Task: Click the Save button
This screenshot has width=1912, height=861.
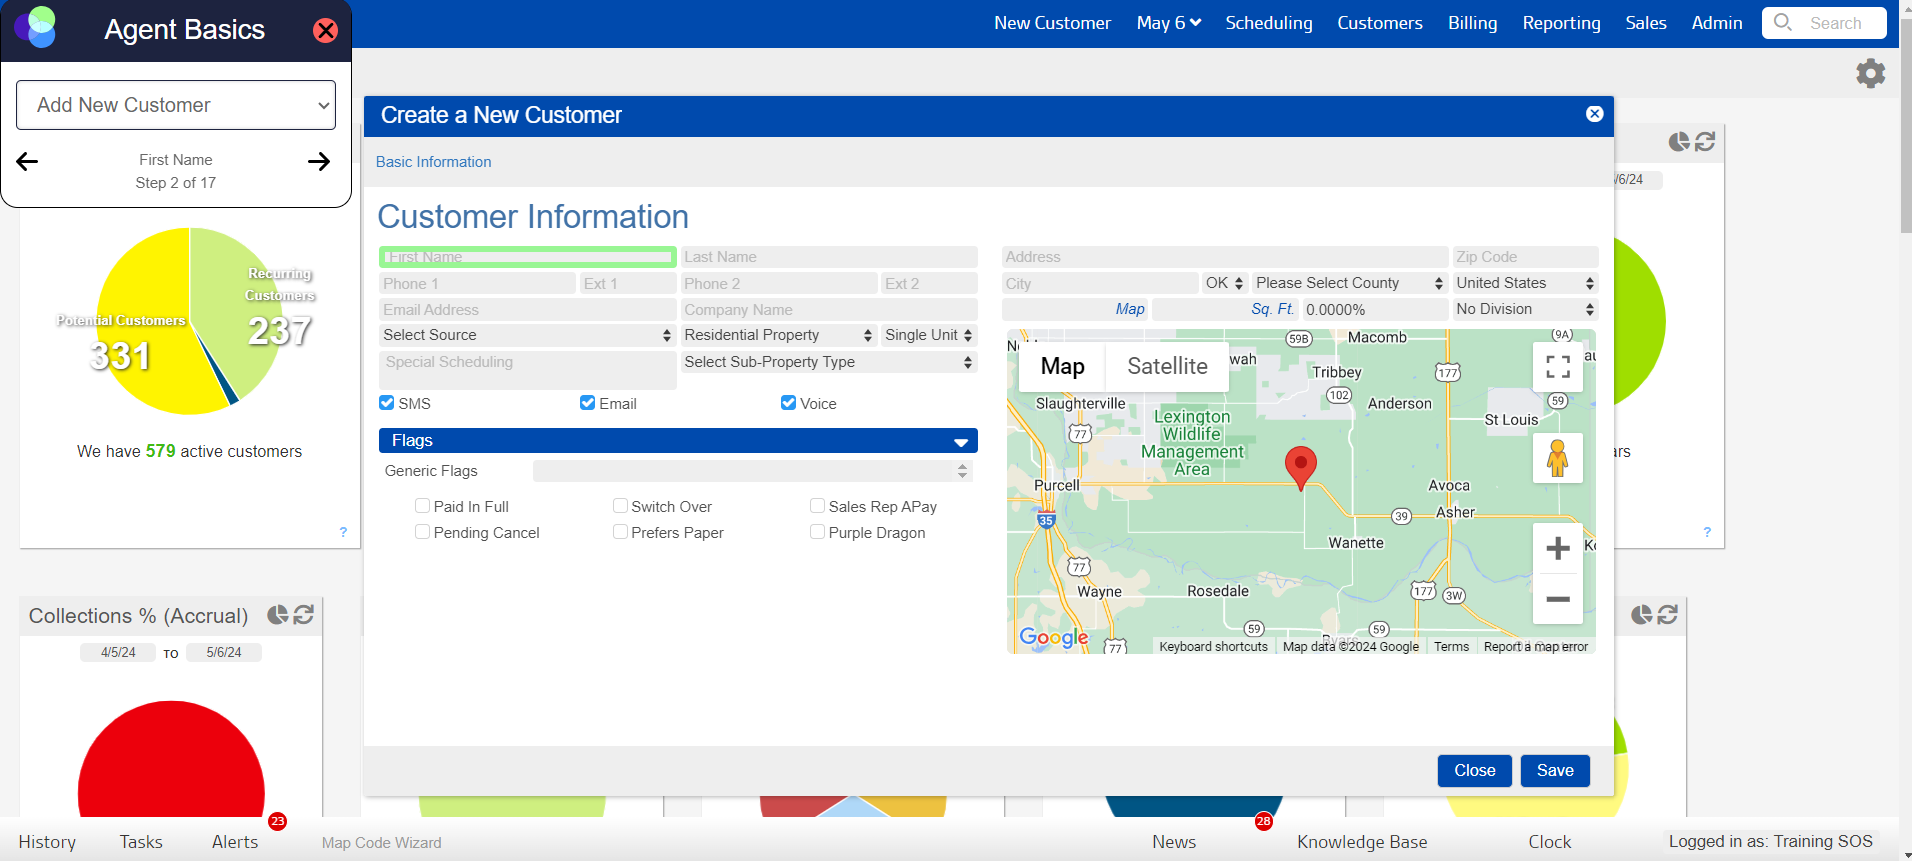Action: (1554, 771)
